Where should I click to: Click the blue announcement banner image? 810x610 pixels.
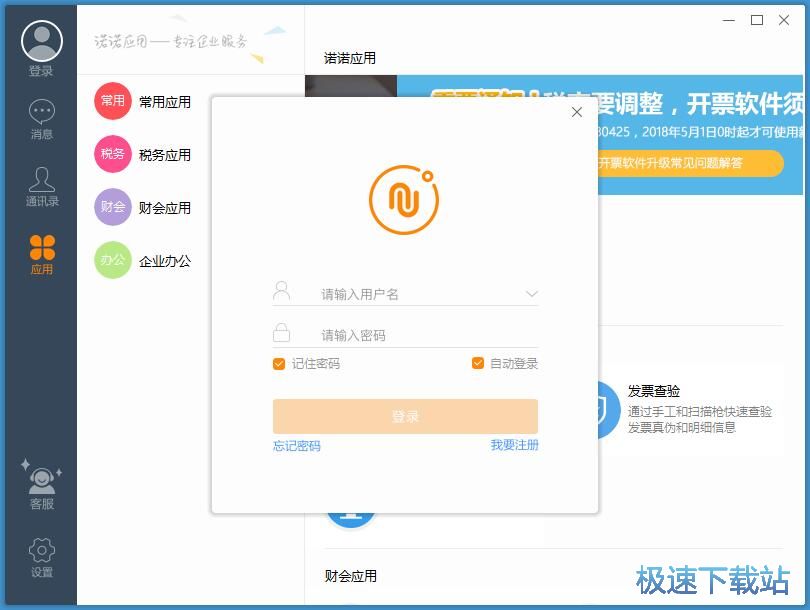(x=700, y=135)
